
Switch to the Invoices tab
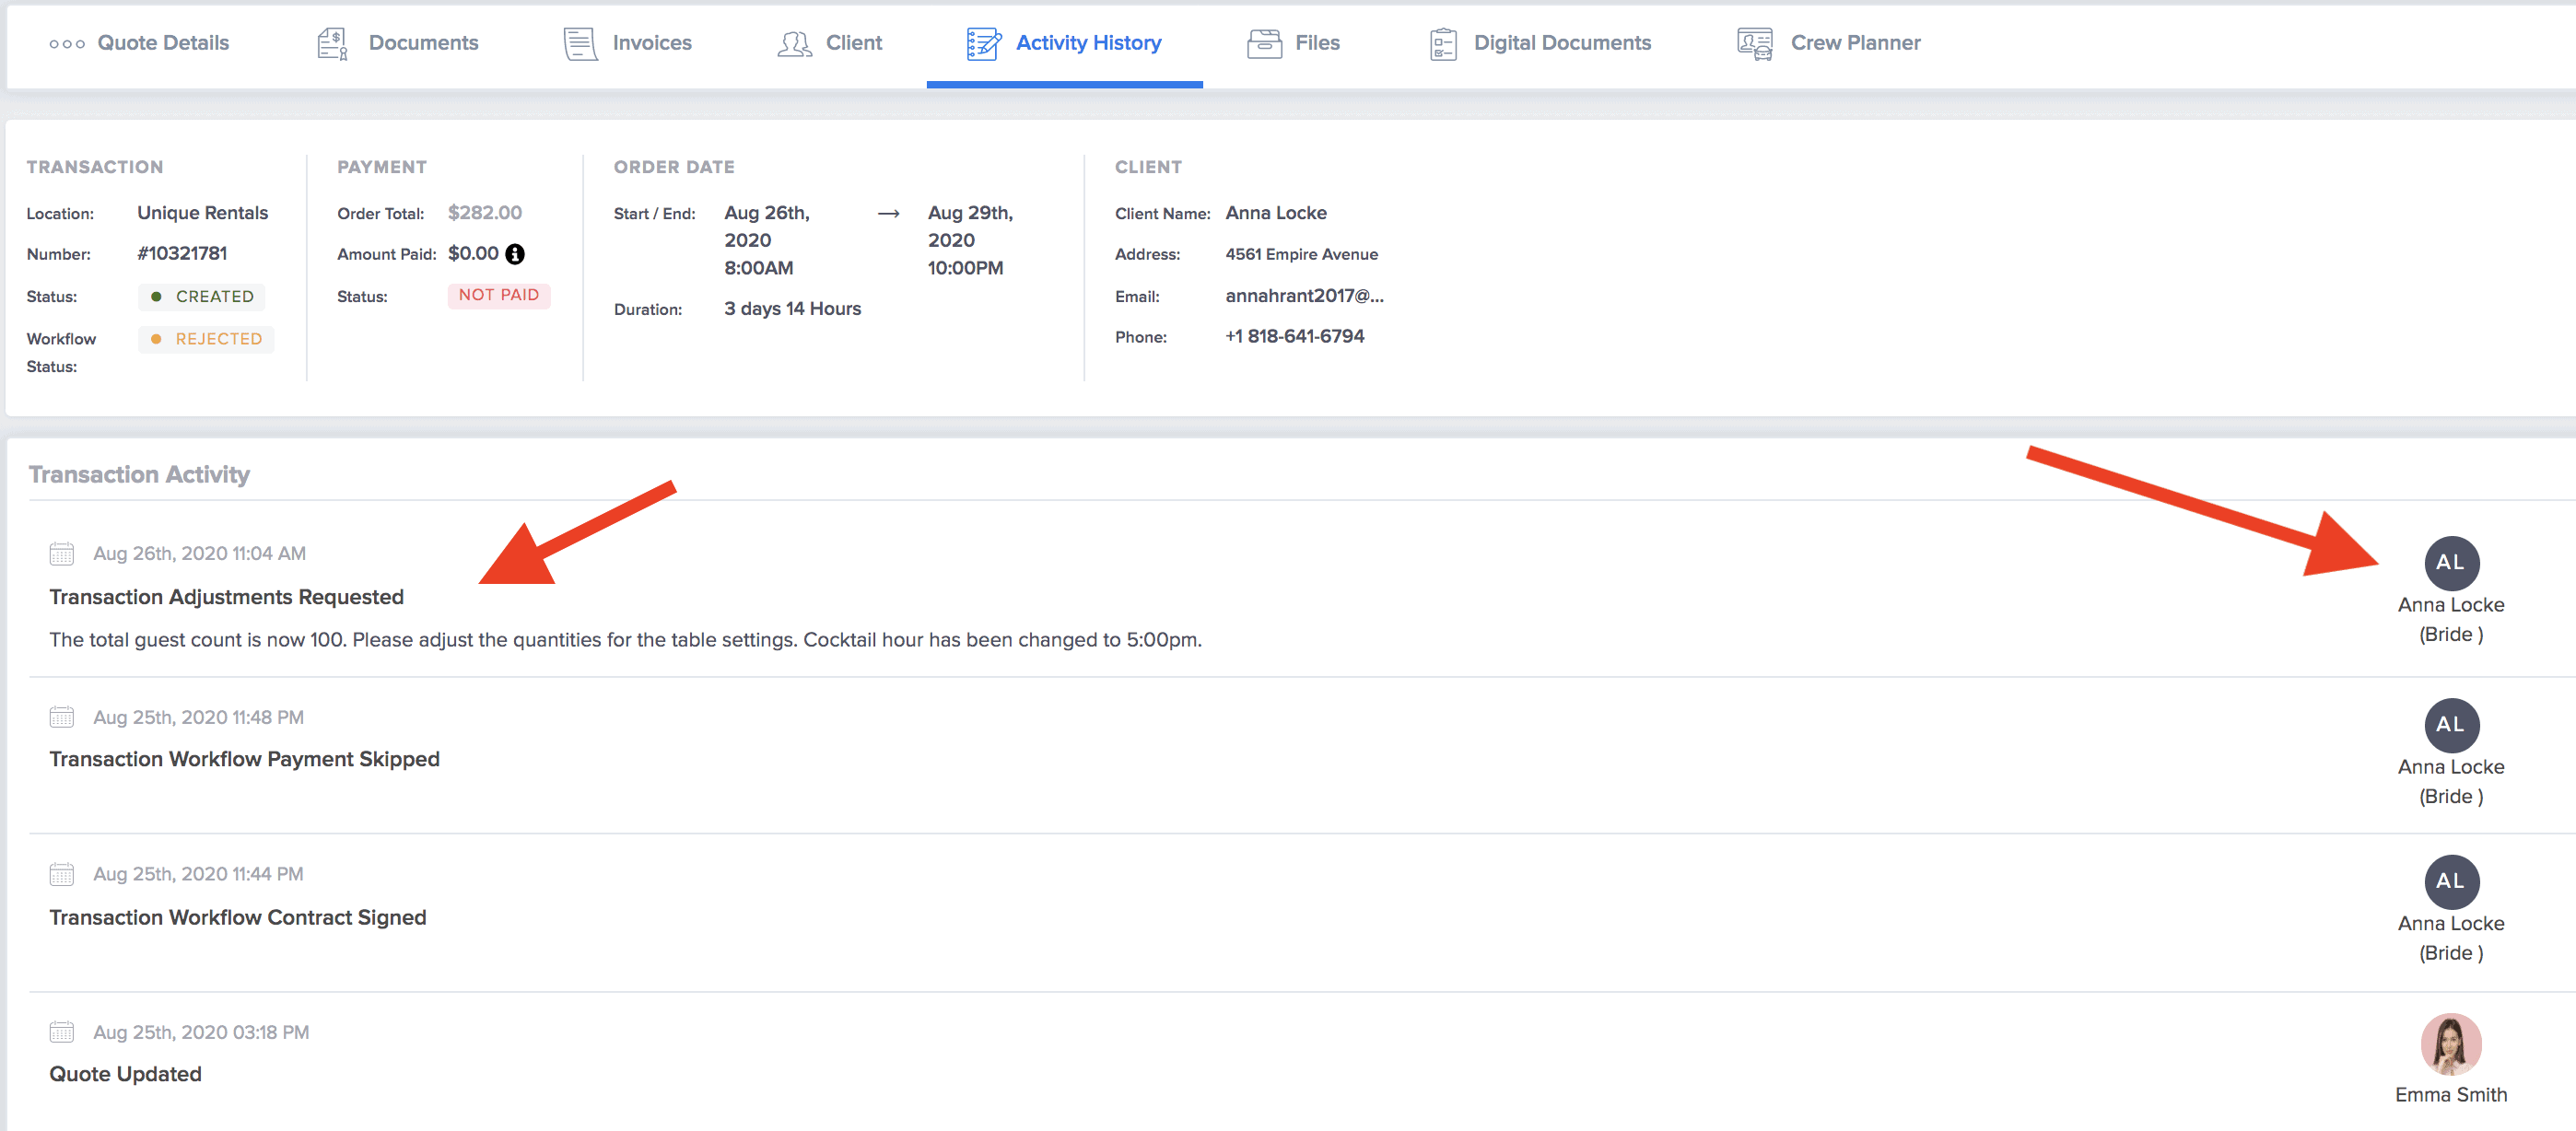pyautogui.click(x=627, y=43)
